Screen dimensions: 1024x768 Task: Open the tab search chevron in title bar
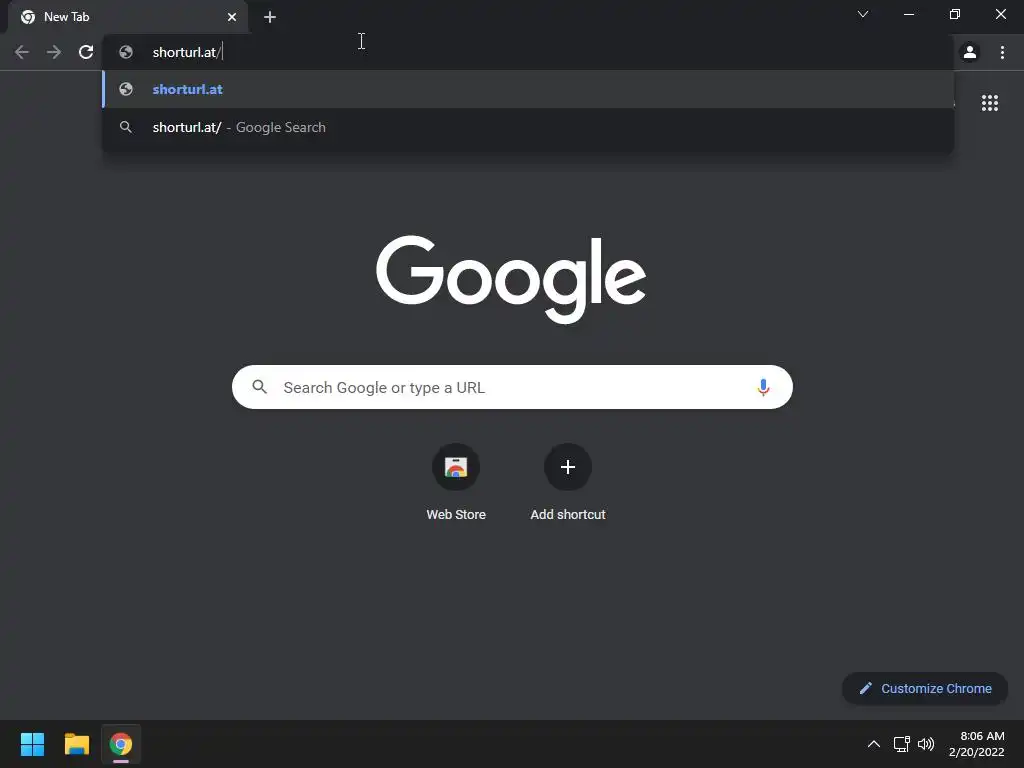[863, 14]
